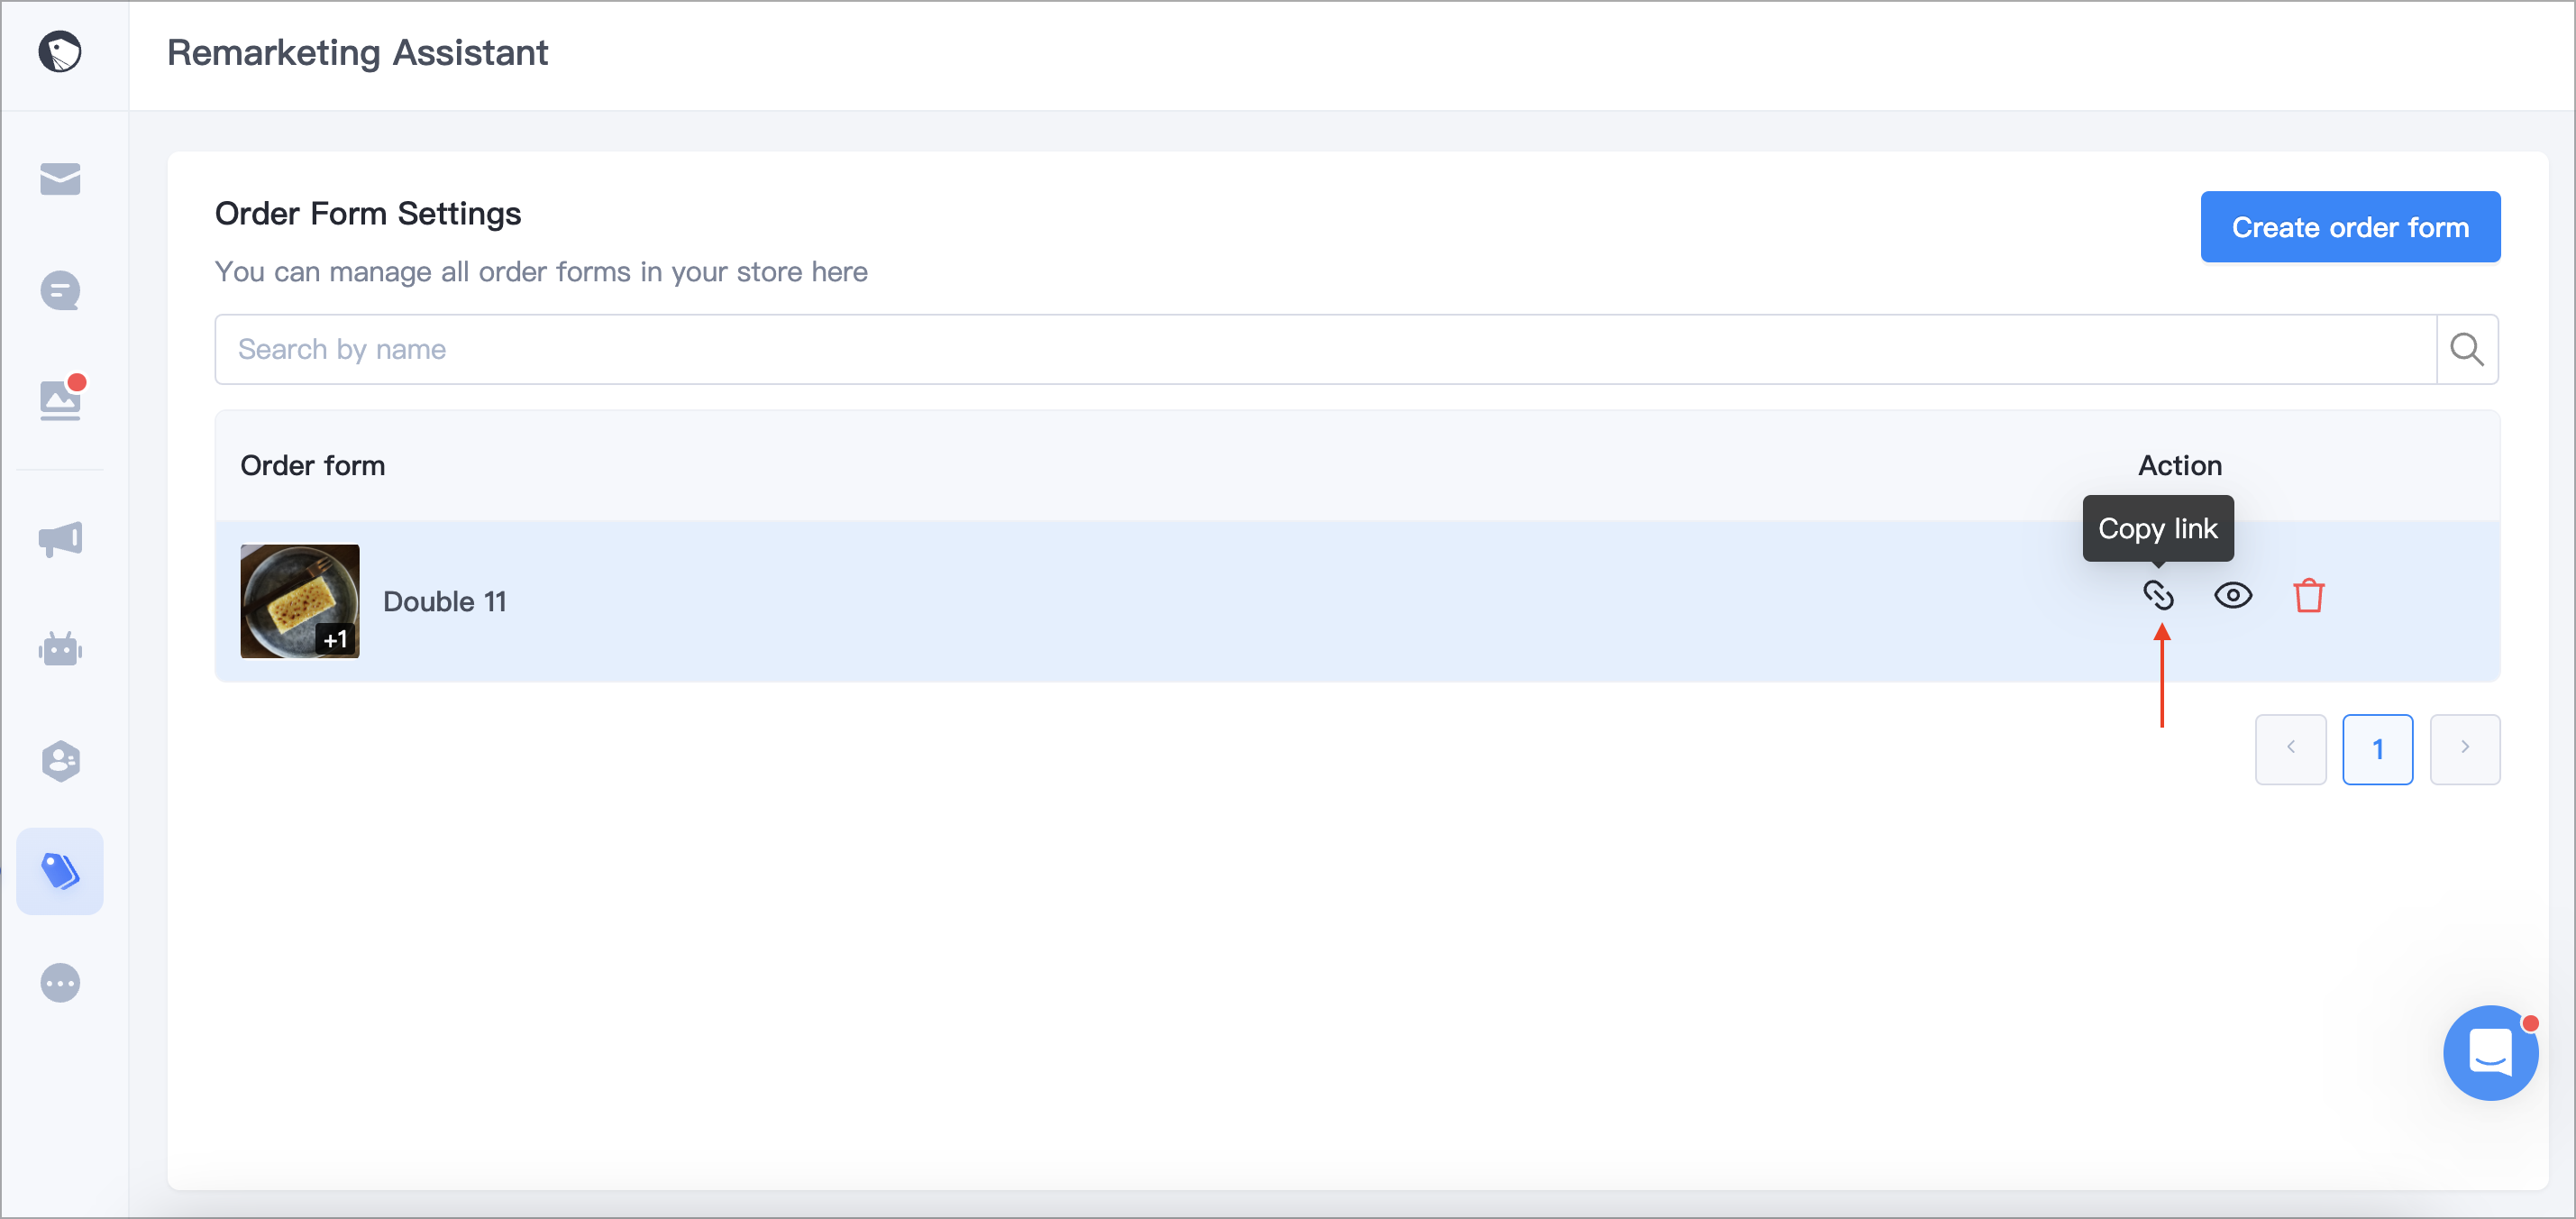
Task: Open the image gallery icon with red dot
Action: click(x=61, y=399)
